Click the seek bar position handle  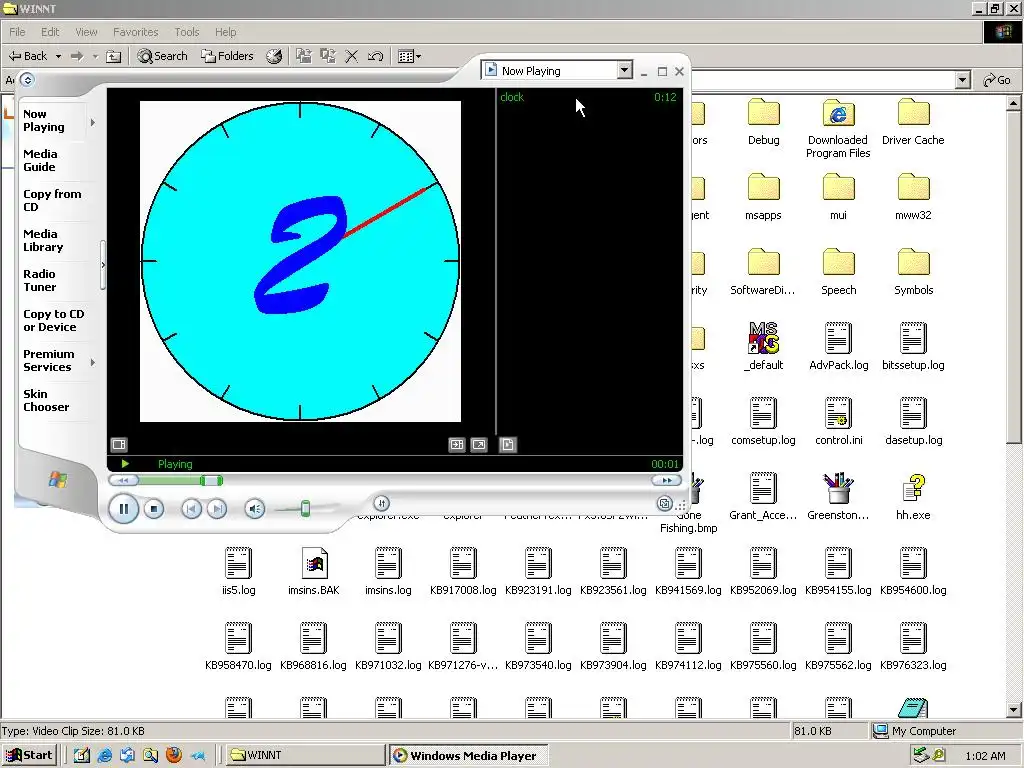pyautogui.click(x=211, y=481)
